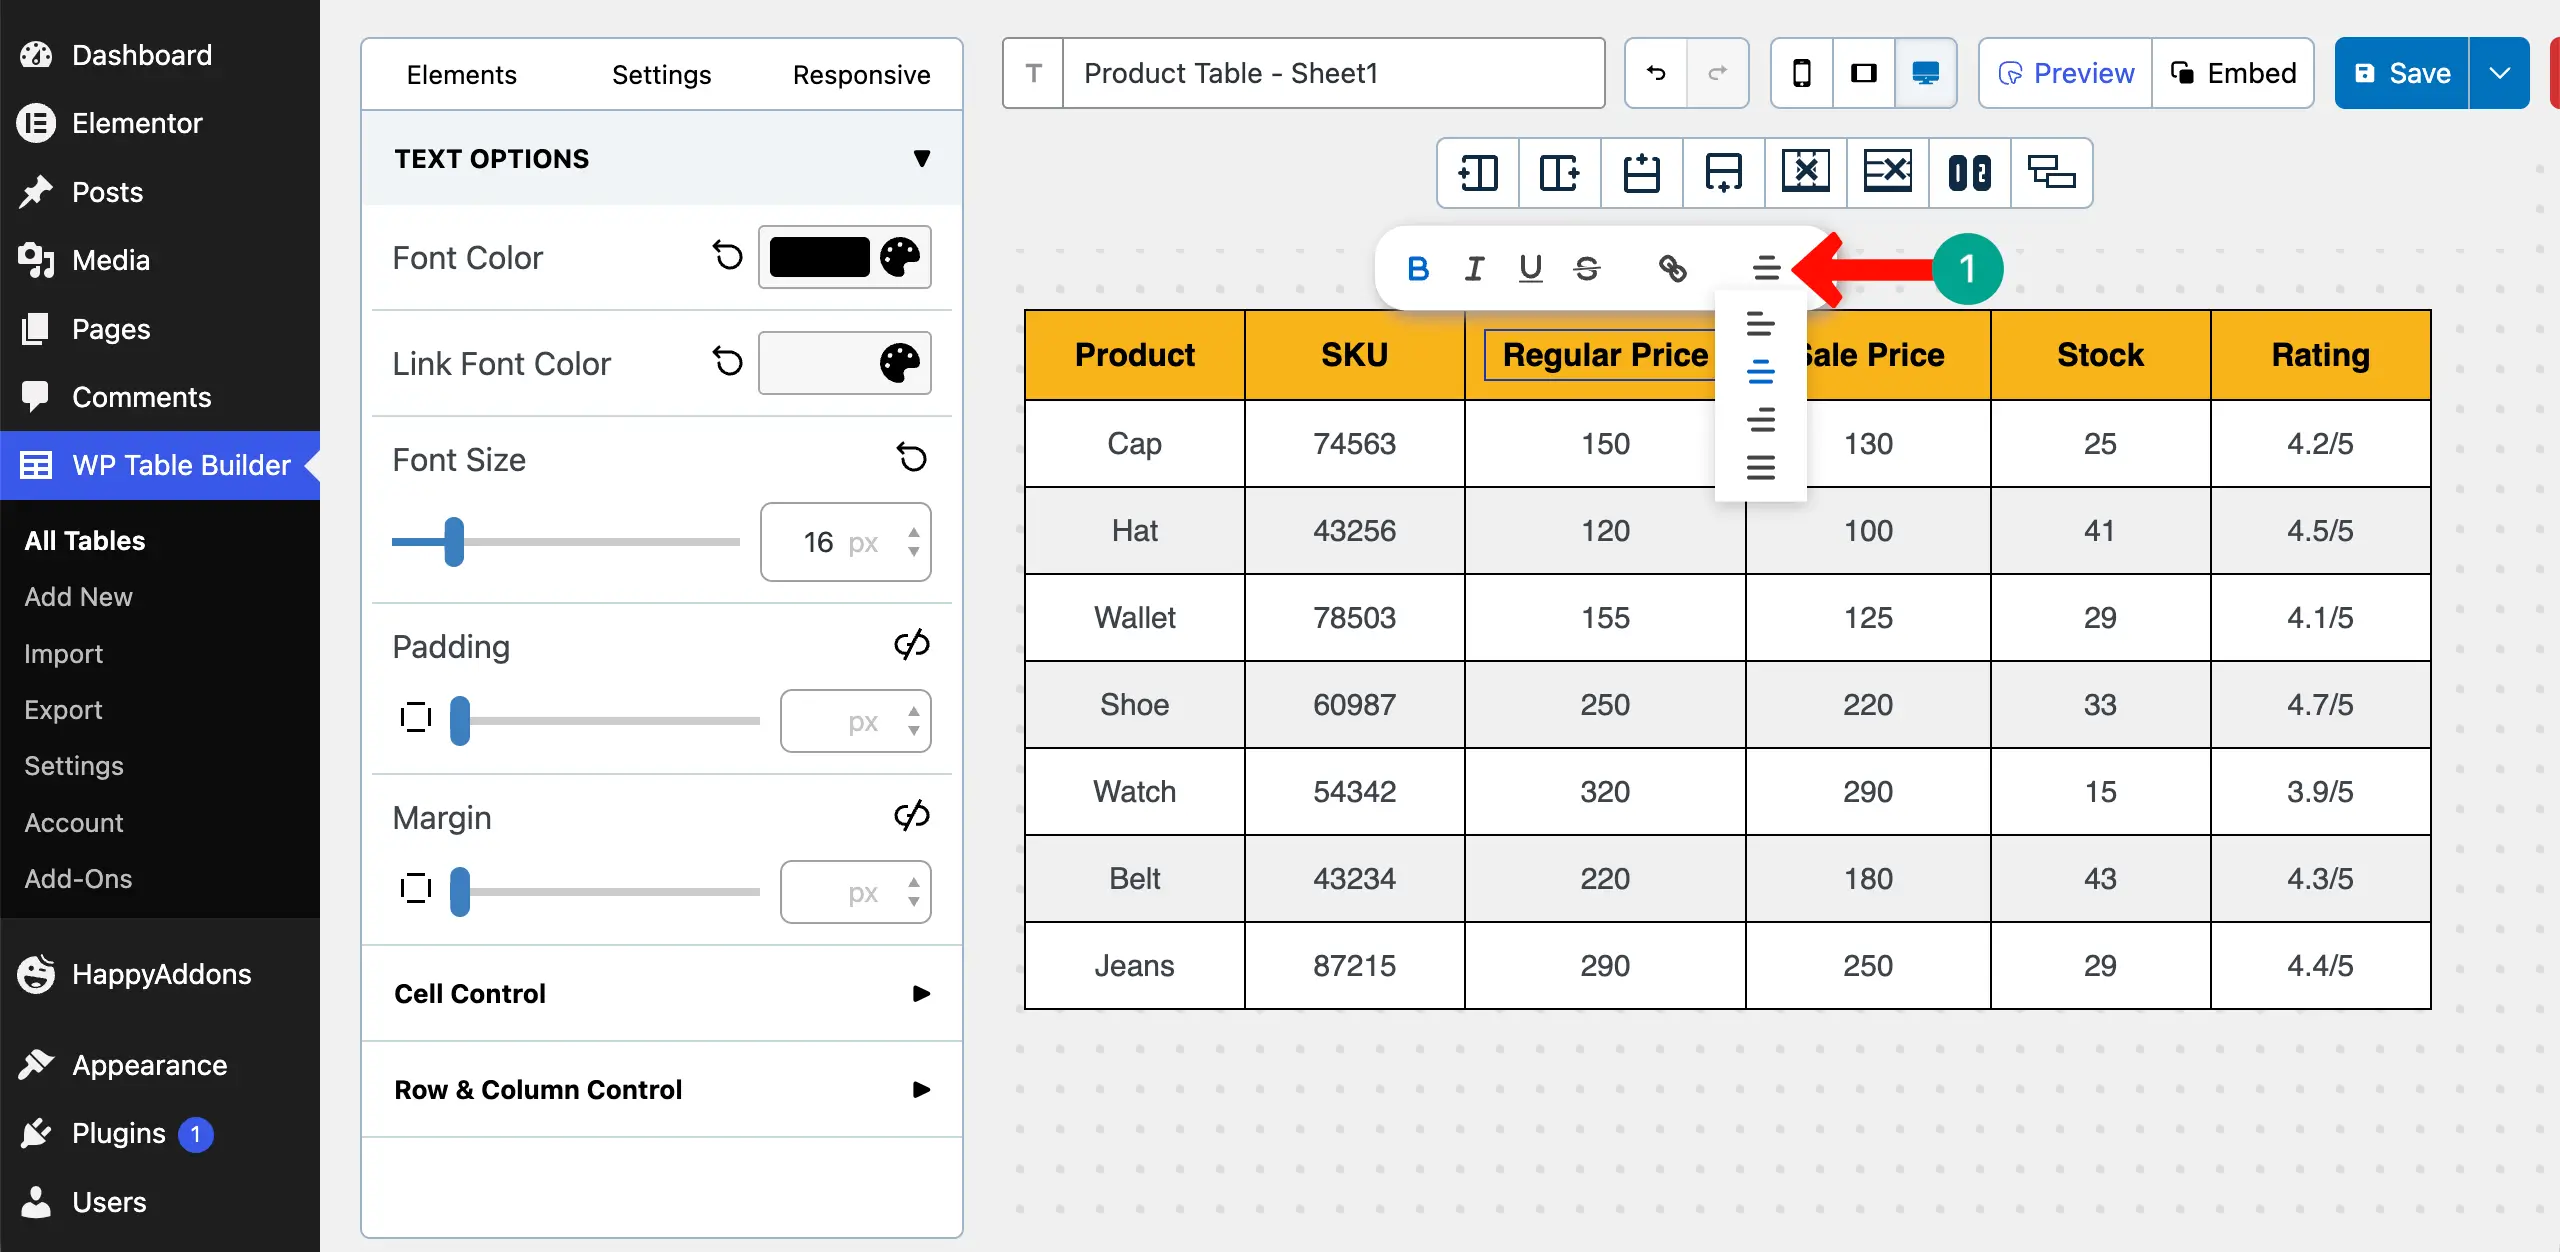Click the Embed button

2233,73
